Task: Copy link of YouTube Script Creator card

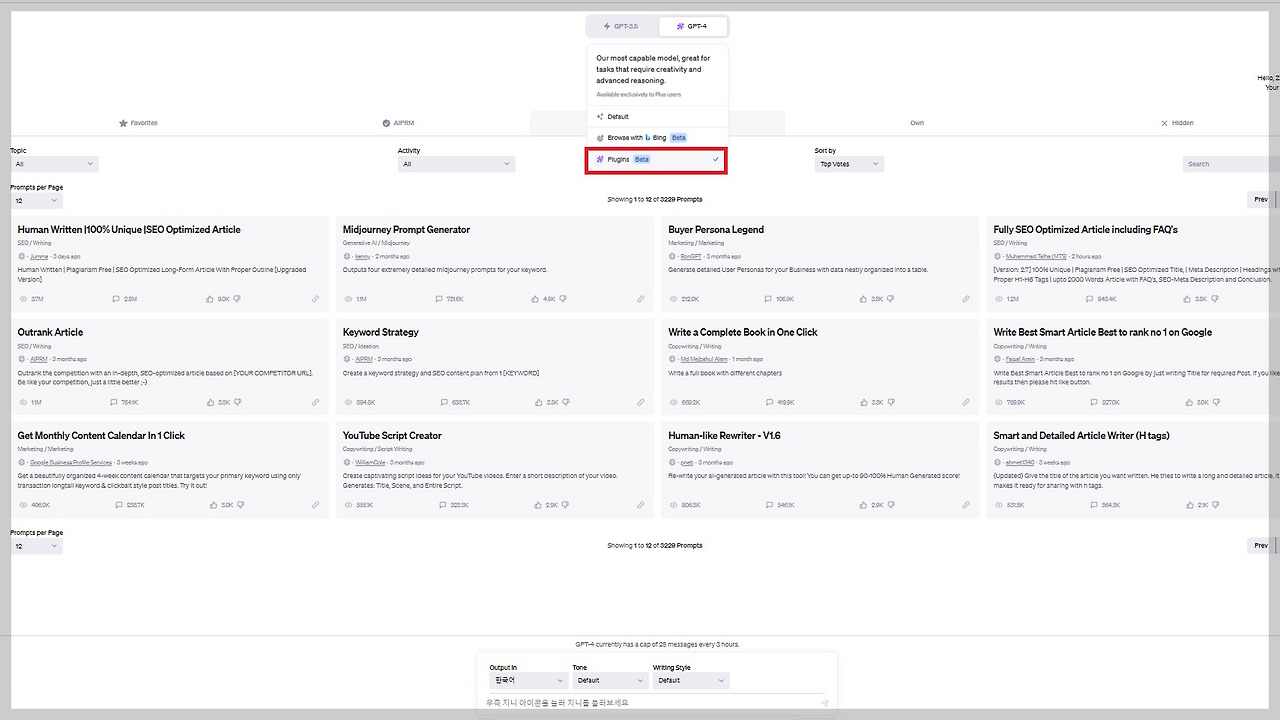Action: [641, 505]
